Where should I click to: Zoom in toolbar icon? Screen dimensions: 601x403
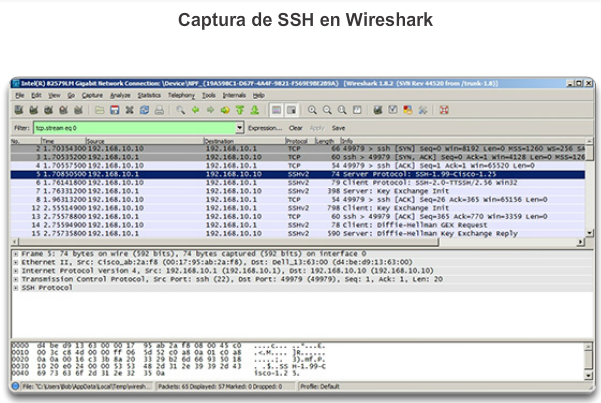(x=312, y=110)
